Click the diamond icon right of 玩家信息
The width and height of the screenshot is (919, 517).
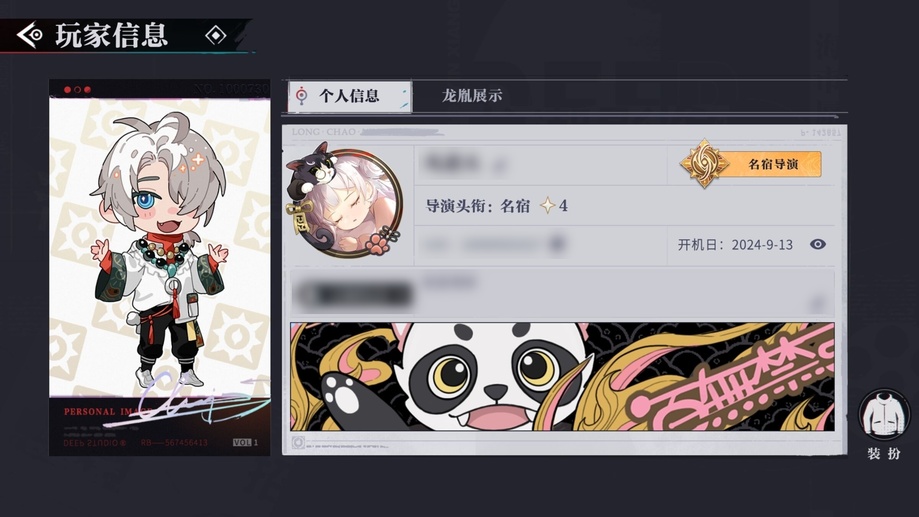(x=216, y=36)
